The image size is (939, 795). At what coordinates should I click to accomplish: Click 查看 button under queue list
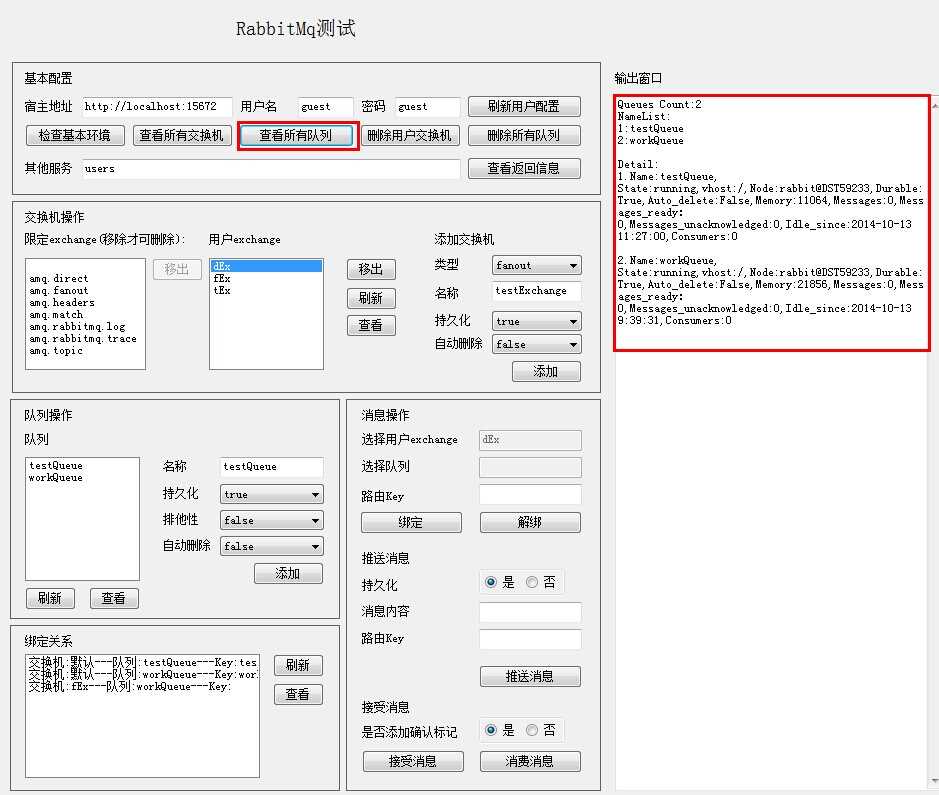114,598
